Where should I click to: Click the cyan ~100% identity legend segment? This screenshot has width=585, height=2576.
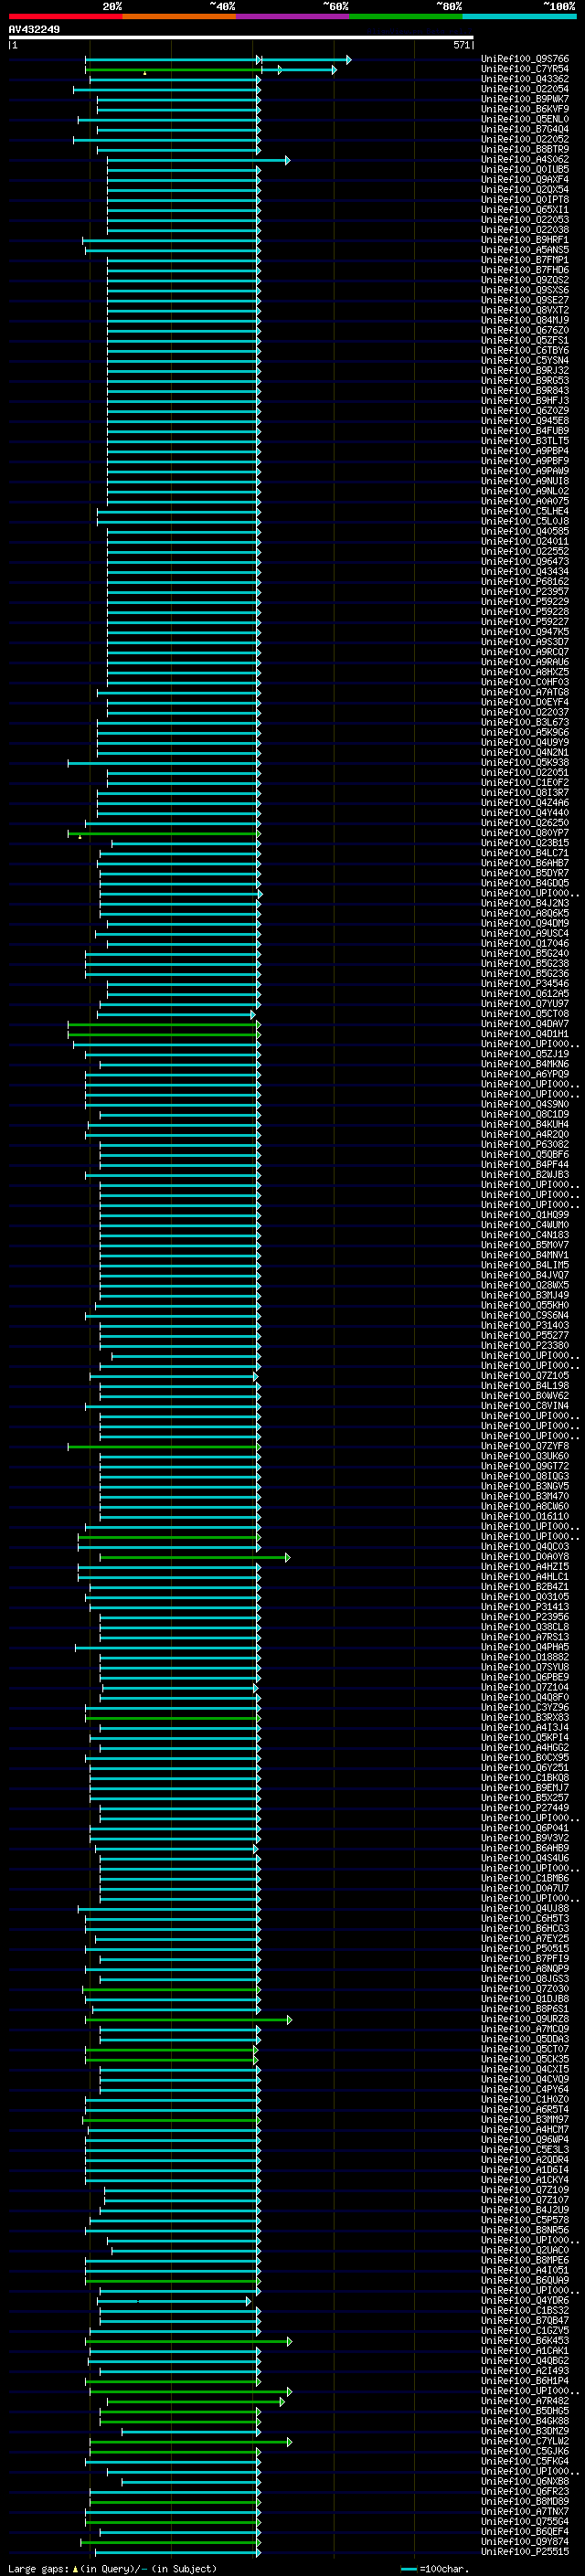519,16
